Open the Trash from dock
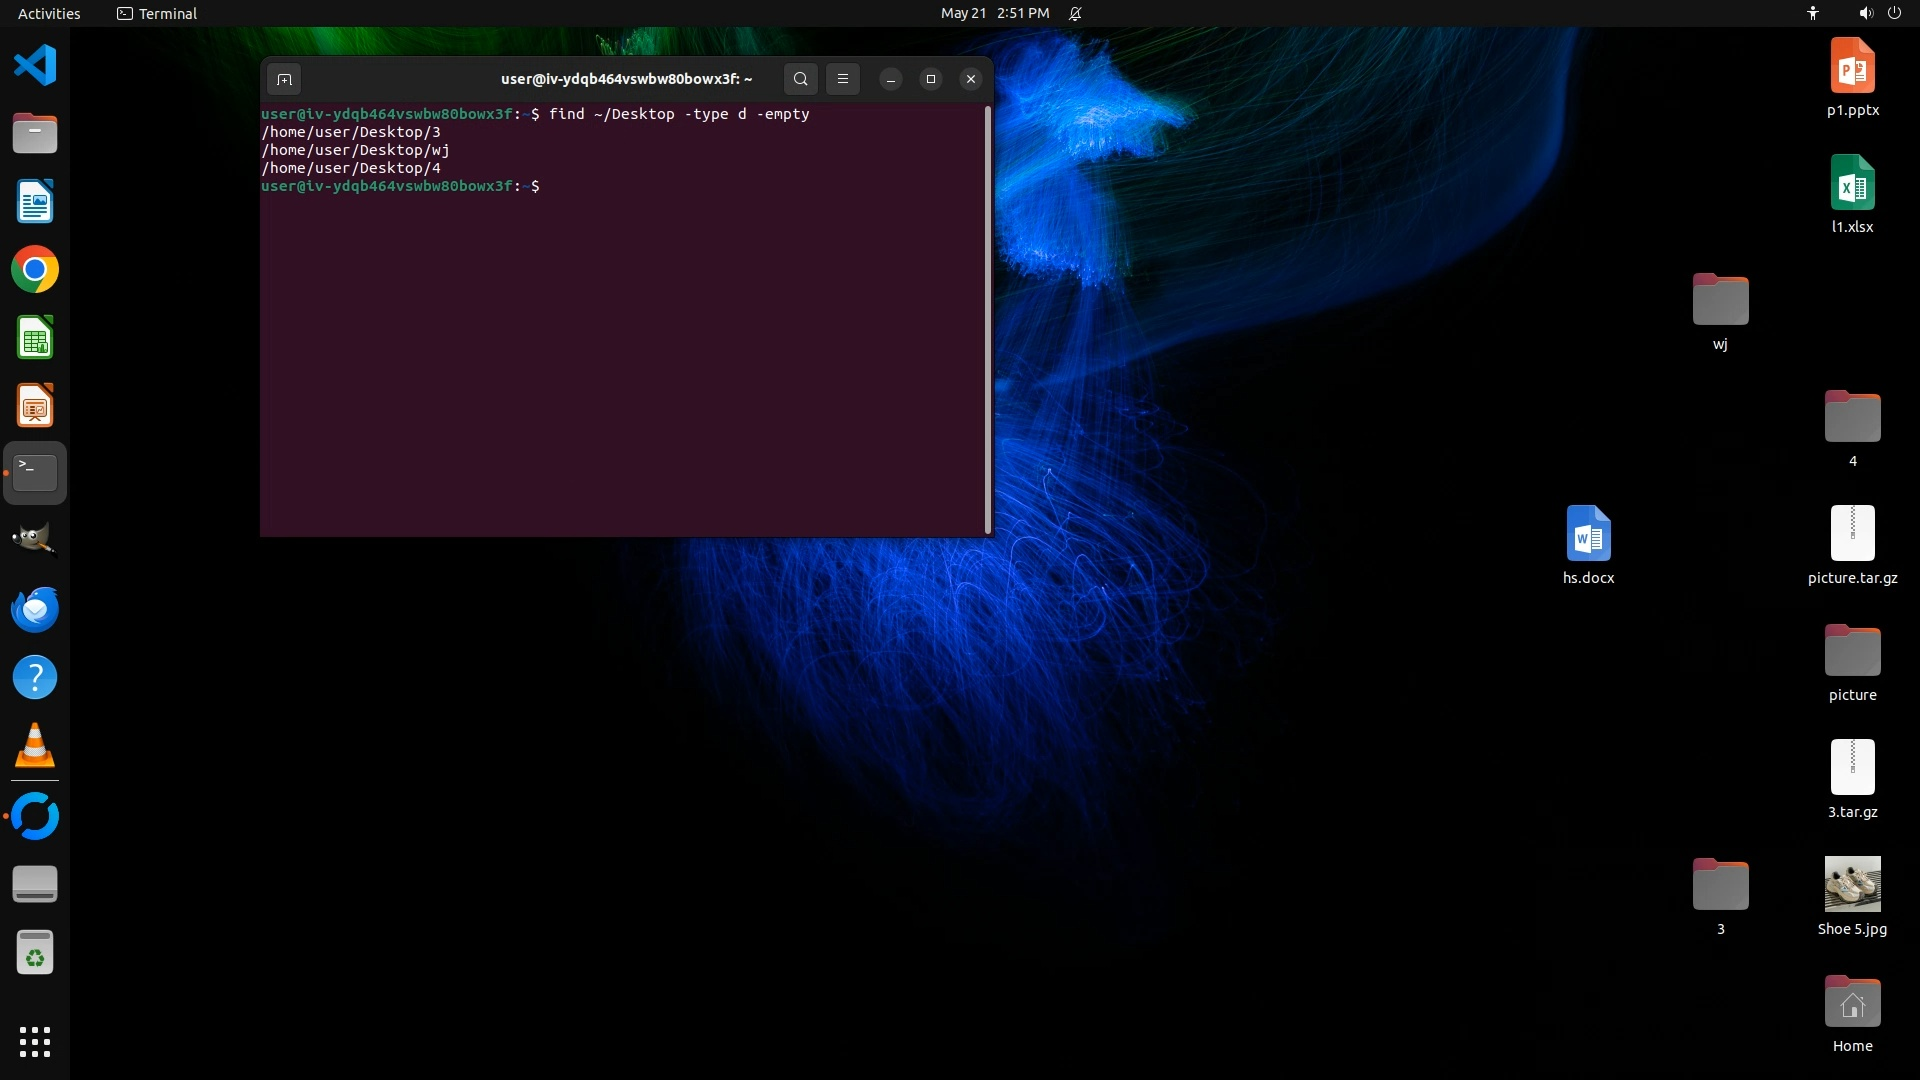The image size is (1920, 1080). tap(35, 953)
